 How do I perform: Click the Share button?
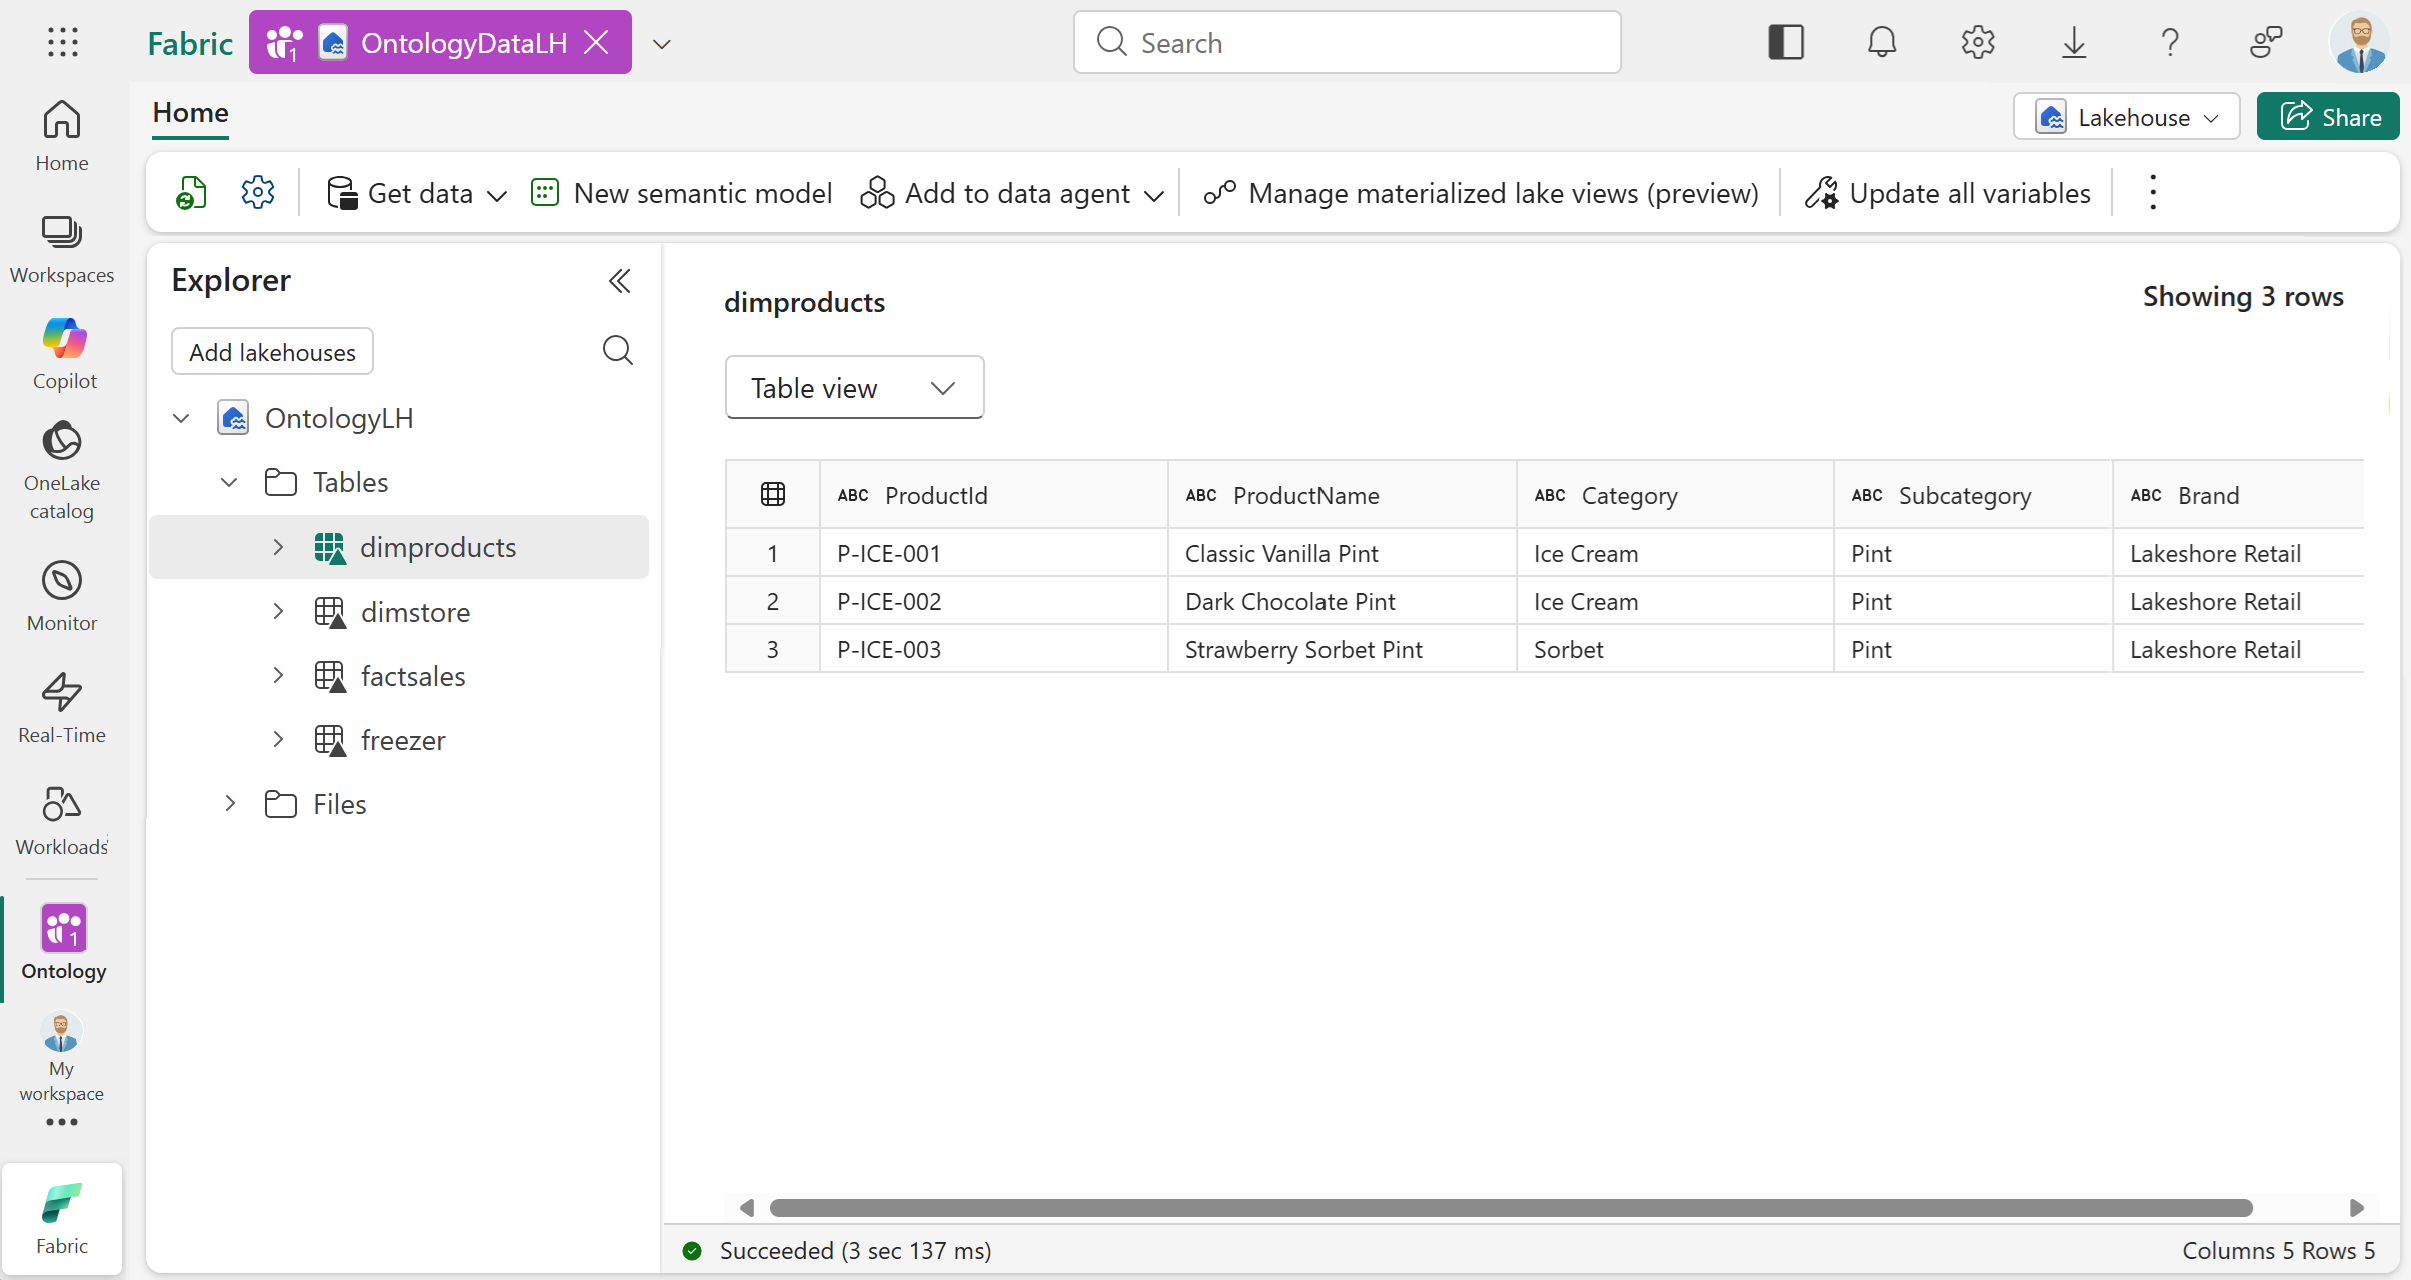tap(2328, 116)
